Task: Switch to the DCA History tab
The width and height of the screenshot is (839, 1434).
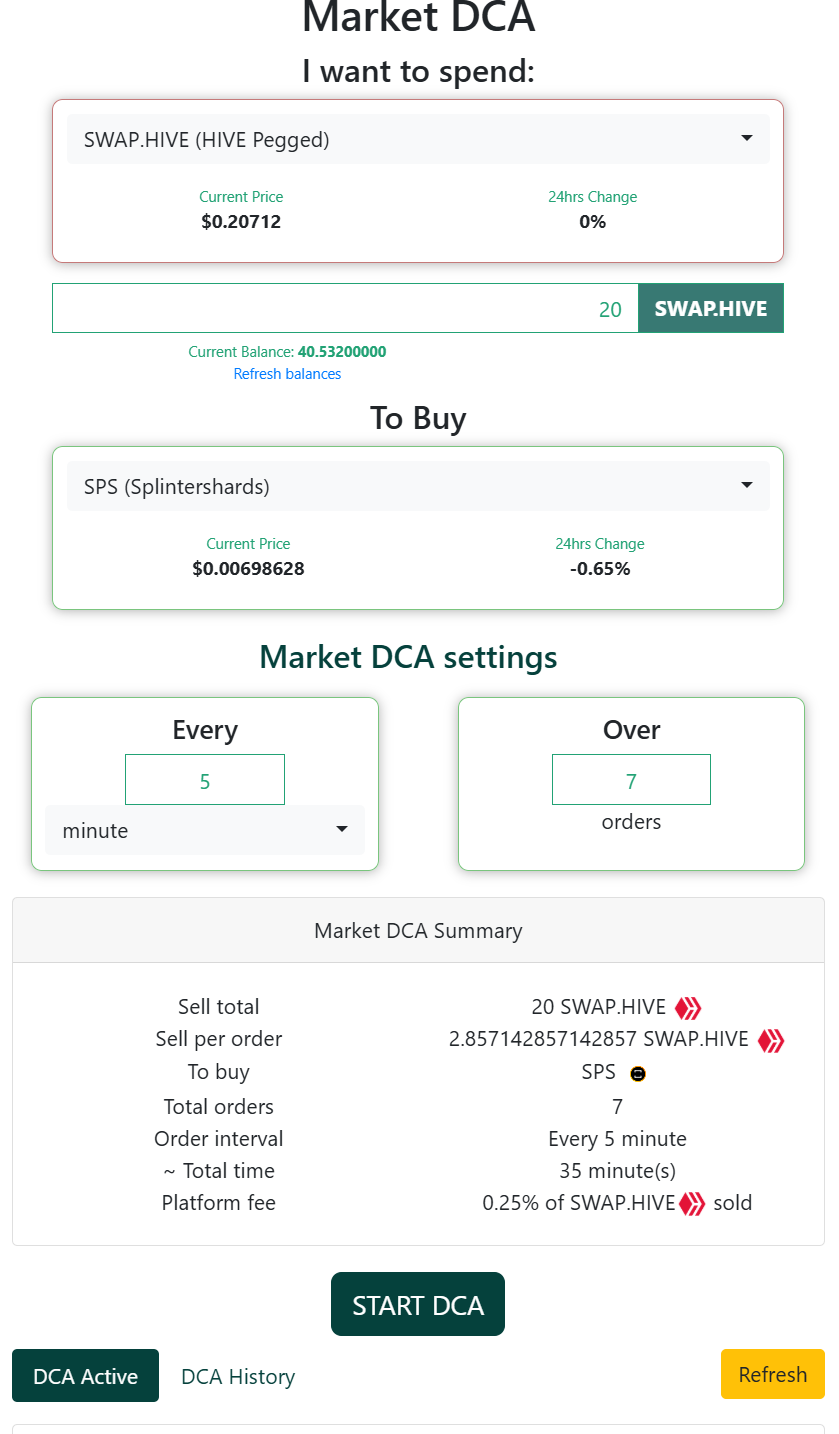Action: (x=238, y=1377)
